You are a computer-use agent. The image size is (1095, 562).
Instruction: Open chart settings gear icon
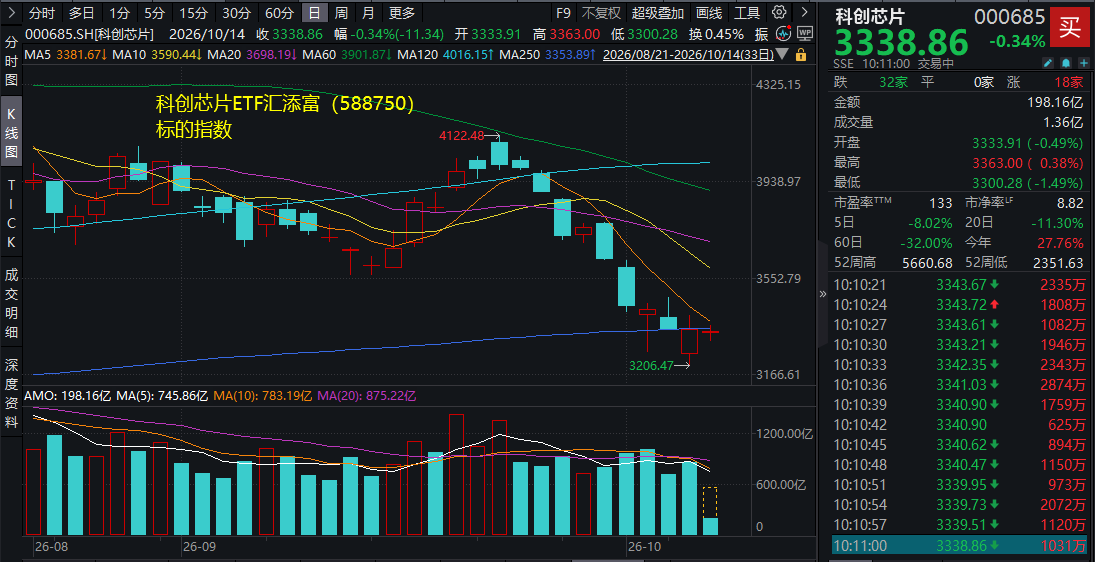(780, 13)
